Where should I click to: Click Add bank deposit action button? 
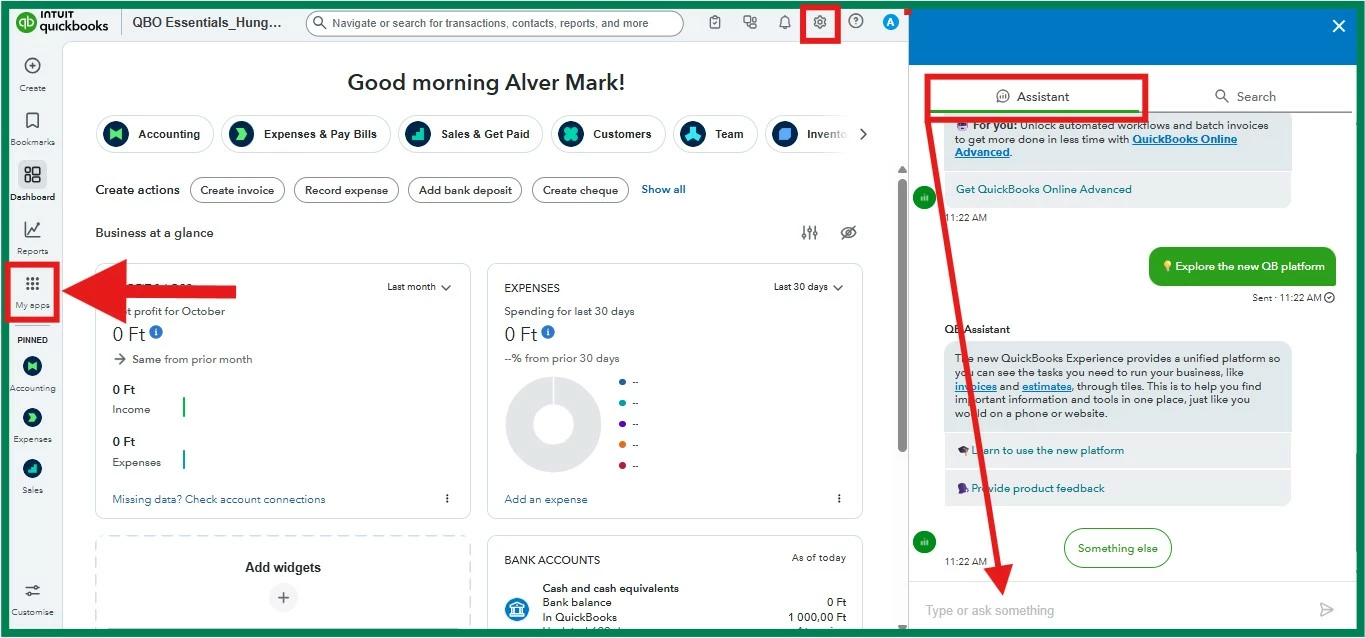[x=465, y=190]
